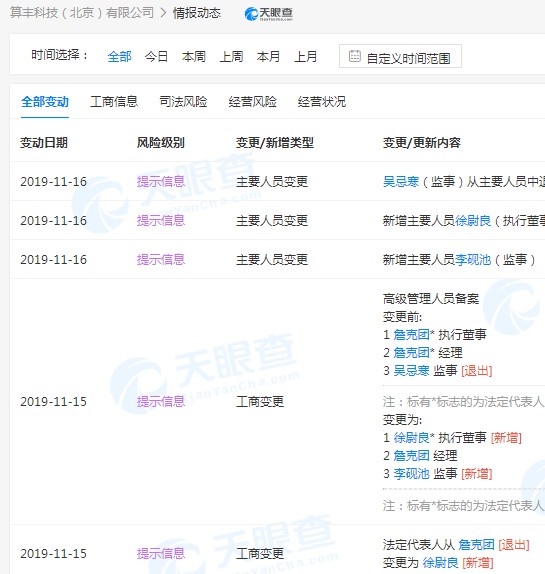Open 詹克团 经理 link under 变更为
The height and width of the screenshot is (574, 545).
pos(411,456)
